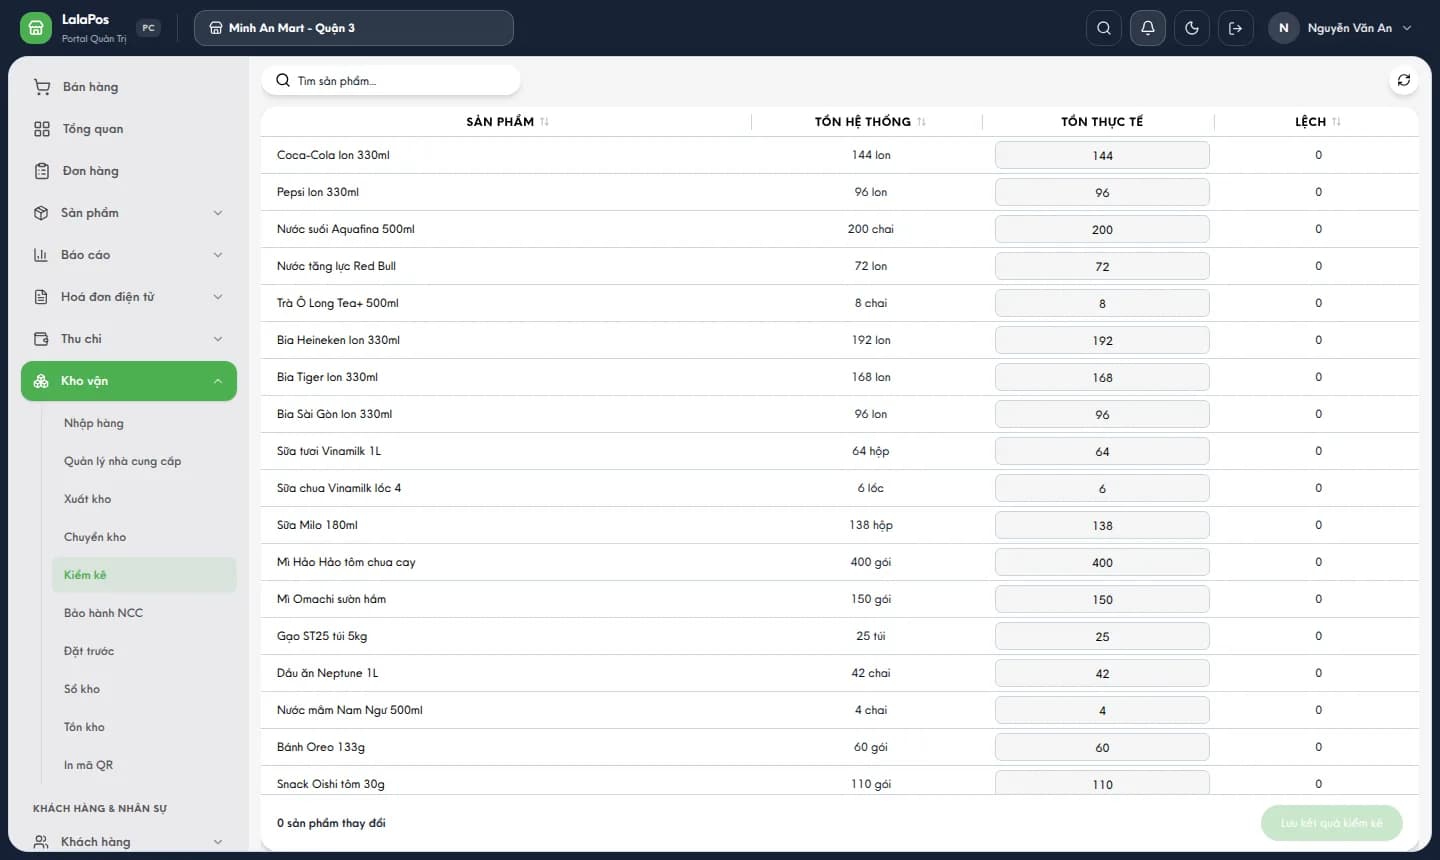Viewport: 1440px width, 860px height.
Task: Go to Chuyển kho submenu
Action: click(x=144, y=537)
